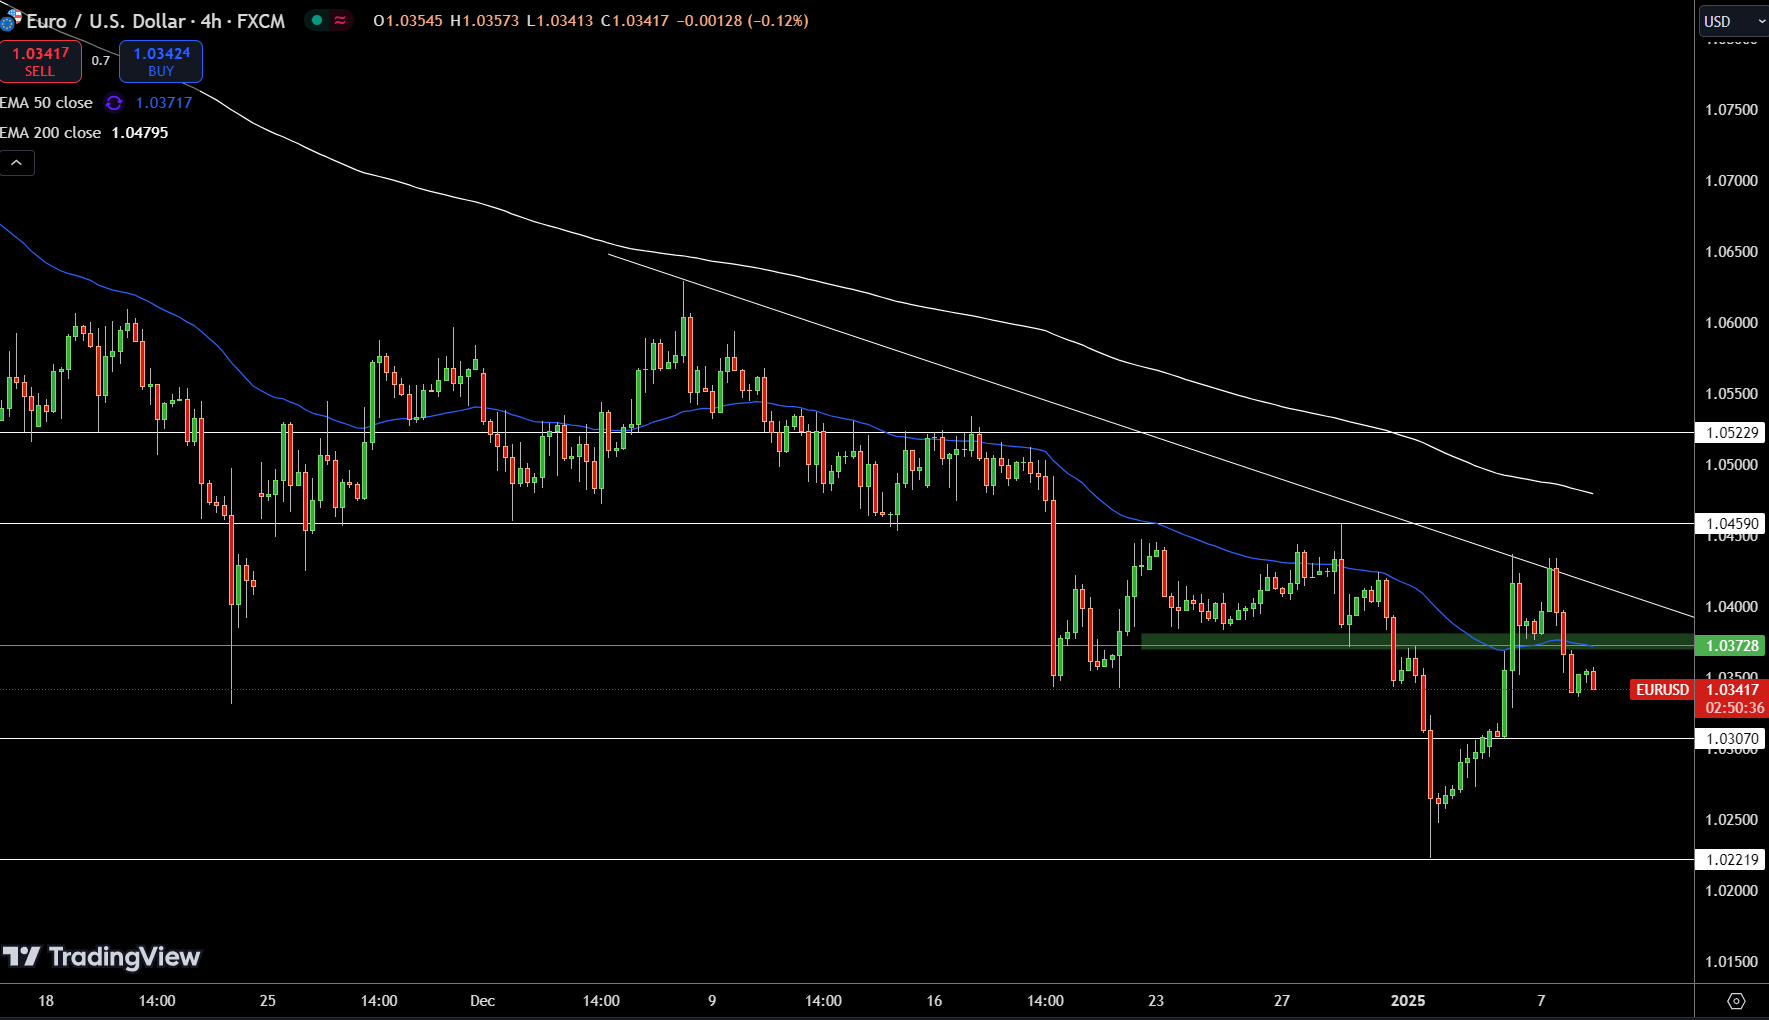Click the EMA 50 purple refresh icon
This screenshot has width=1769, height=1020.
[x=114, y=103]
